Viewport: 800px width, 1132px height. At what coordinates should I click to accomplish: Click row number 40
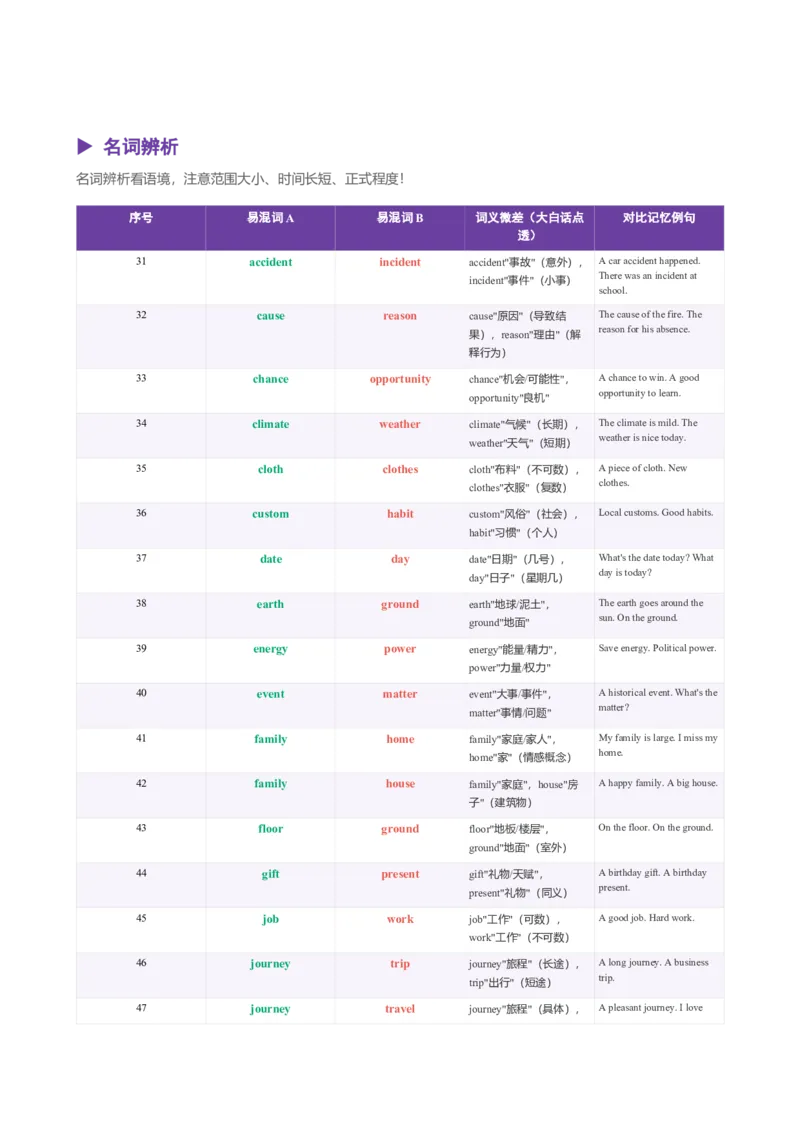(x=141, y=693)
